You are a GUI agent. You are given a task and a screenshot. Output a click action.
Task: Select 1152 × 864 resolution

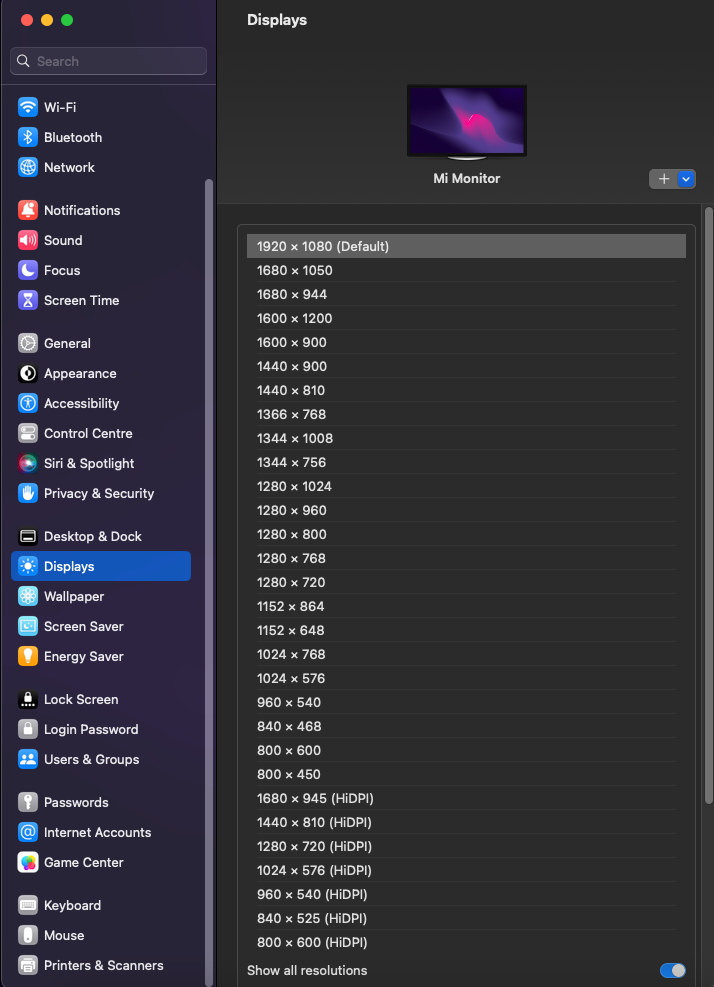click(466, 606)
